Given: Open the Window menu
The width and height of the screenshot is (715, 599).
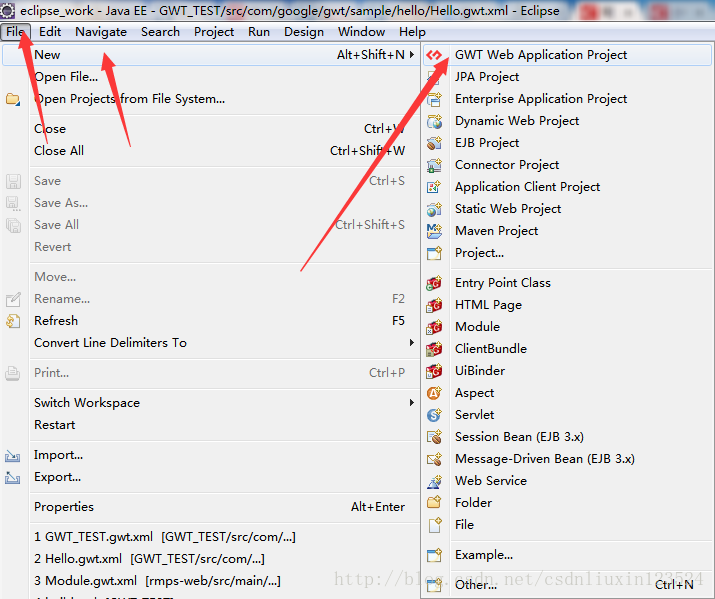Looking at the screenshot, I should 361,31.
